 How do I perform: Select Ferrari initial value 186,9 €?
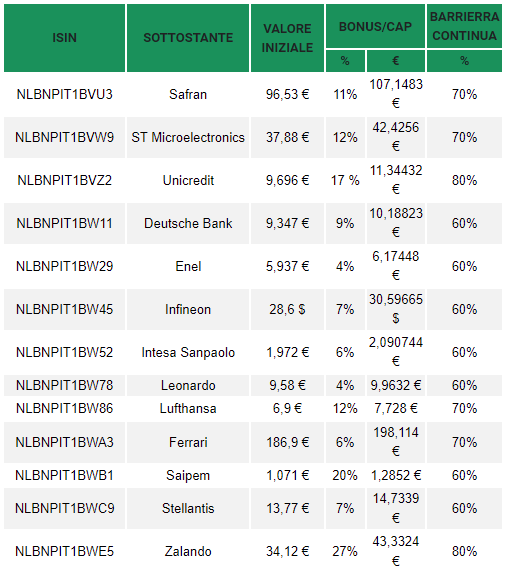click(287, 442)
